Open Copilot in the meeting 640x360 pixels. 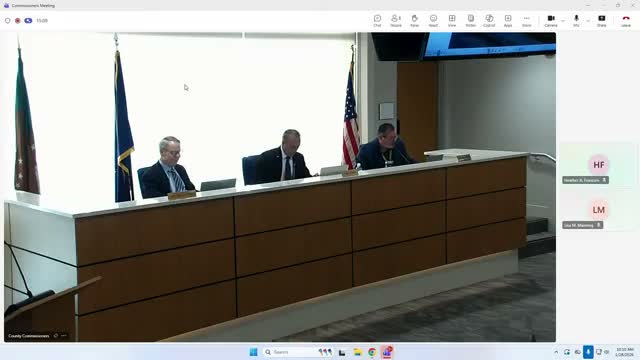pyautogui.click(x=489, y=20)
